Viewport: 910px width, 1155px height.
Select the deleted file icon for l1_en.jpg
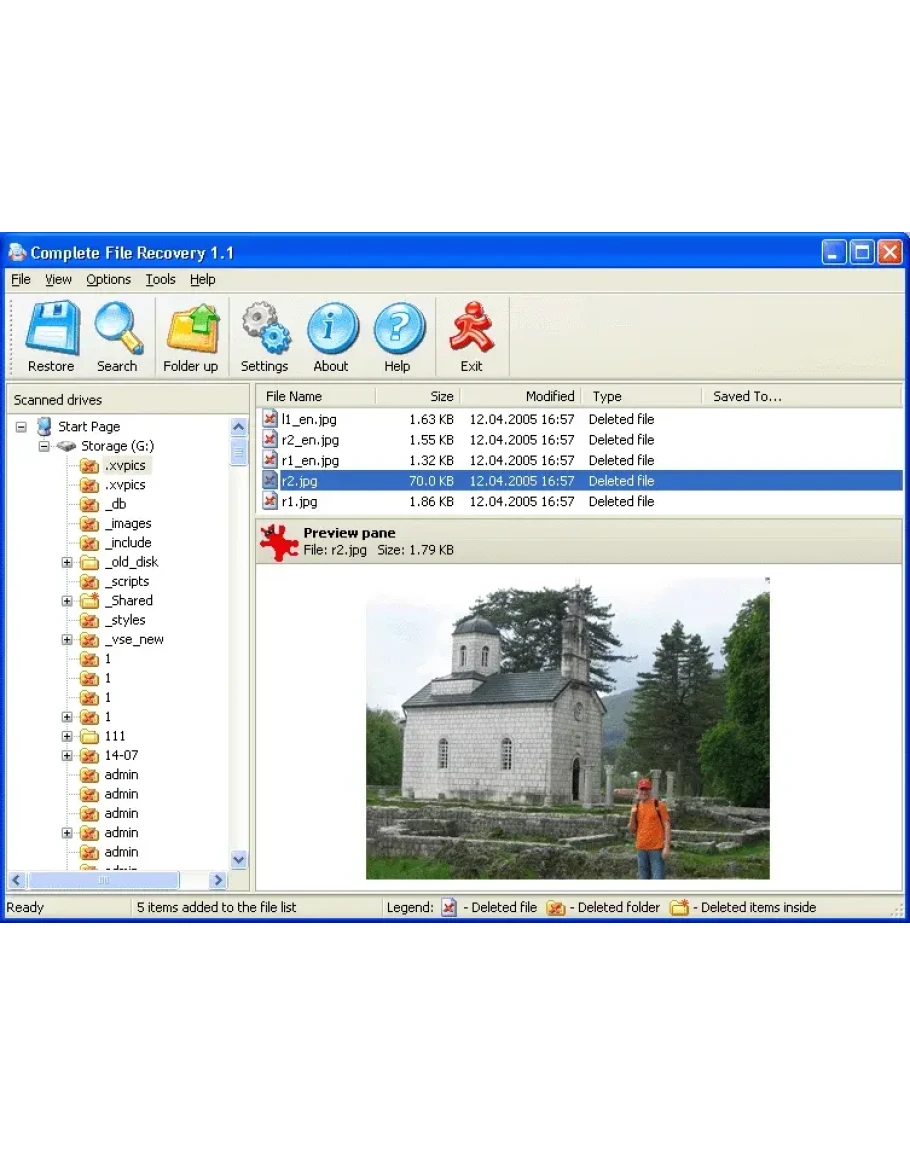click(270, 419)
